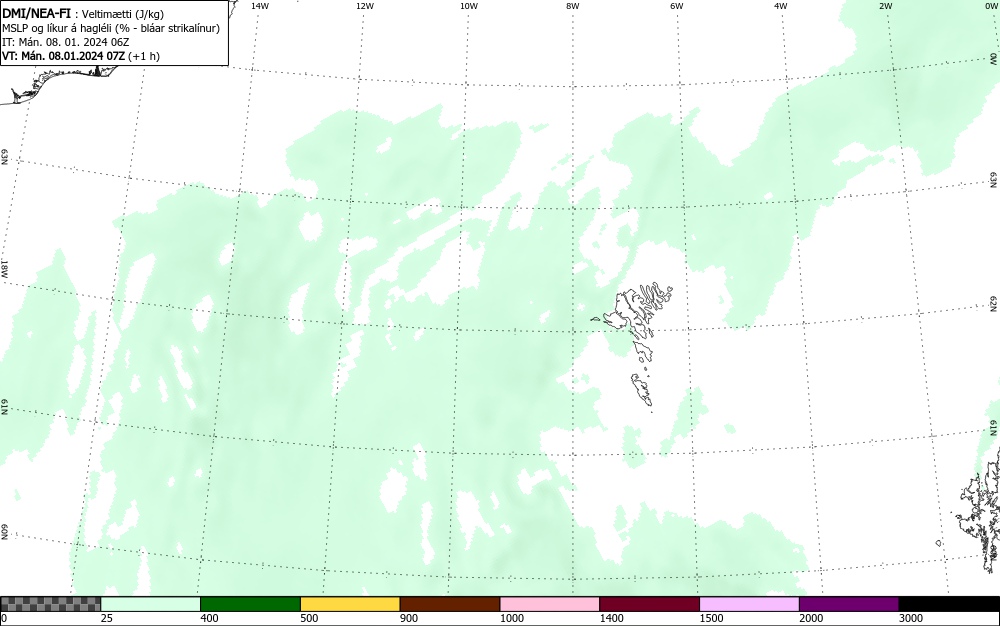Click the 0W longitude label
Screen dimensions: 1000x626
pos(991,6)
